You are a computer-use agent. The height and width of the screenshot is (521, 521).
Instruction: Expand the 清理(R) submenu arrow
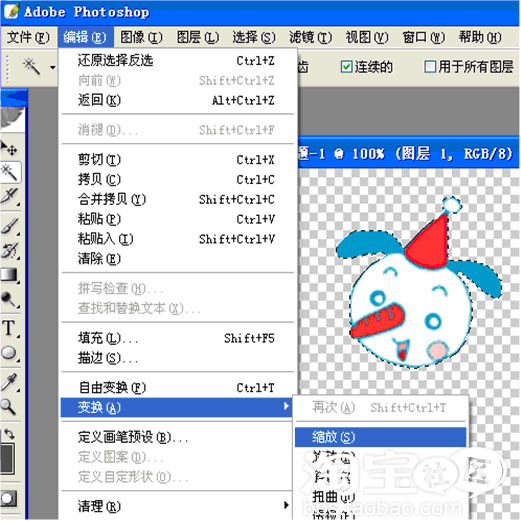(x=286, y=505)
